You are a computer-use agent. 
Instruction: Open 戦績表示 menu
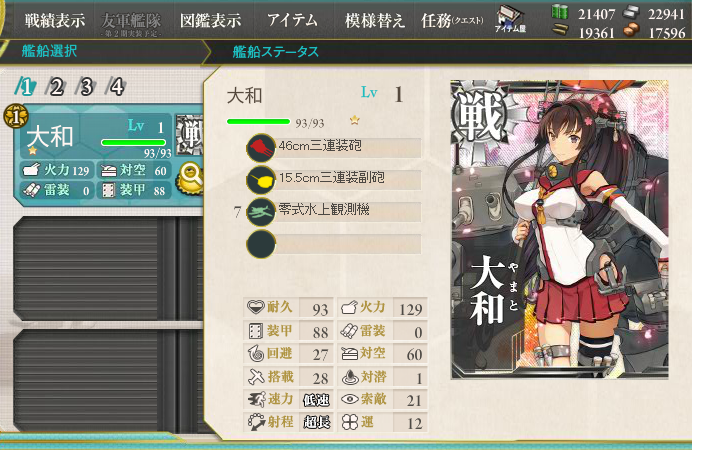54,21
